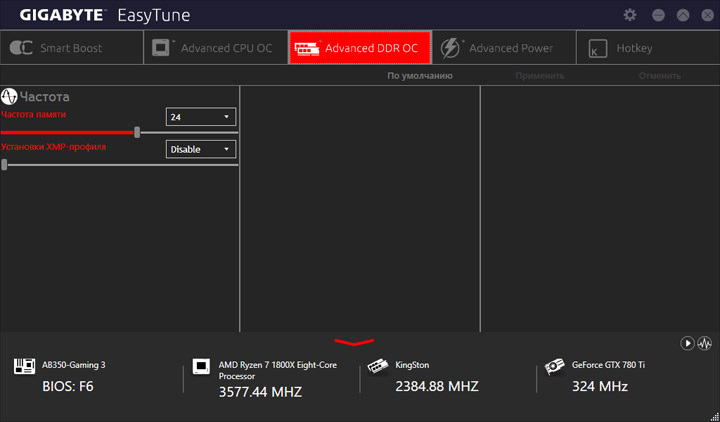The height and width of the screenshot is (422, 720).
Task: Open the EasyTune settings gear
Action: tap(630, 15)
